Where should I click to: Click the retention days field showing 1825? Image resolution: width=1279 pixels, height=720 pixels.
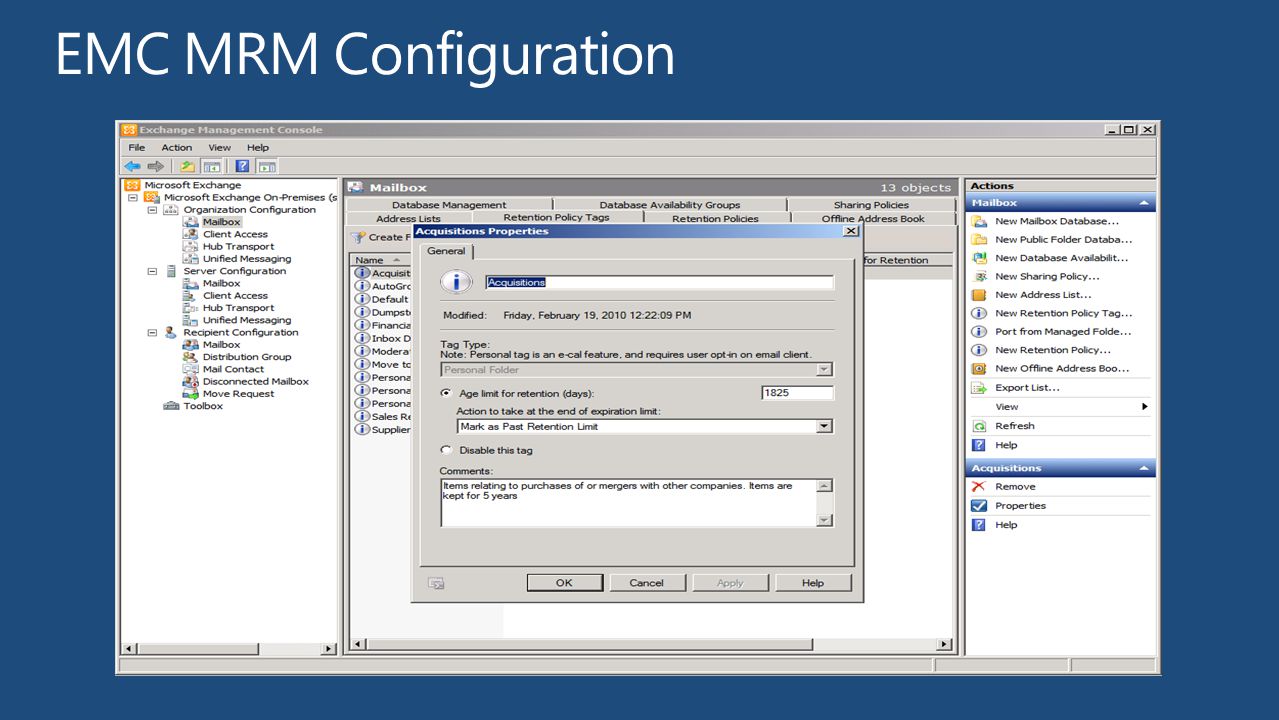click(797, 393)
